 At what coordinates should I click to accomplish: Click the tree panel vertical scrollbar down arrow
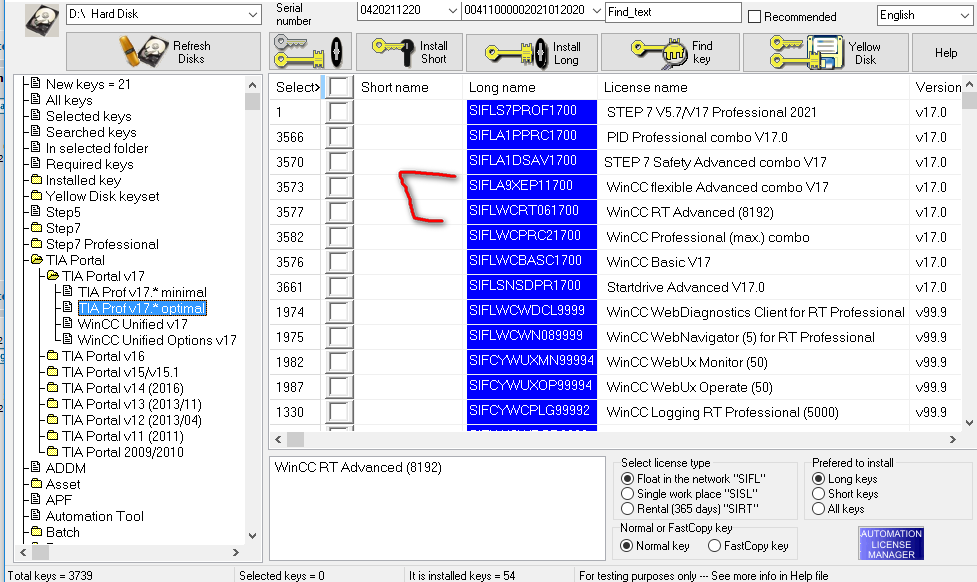(x=252, y=535)
